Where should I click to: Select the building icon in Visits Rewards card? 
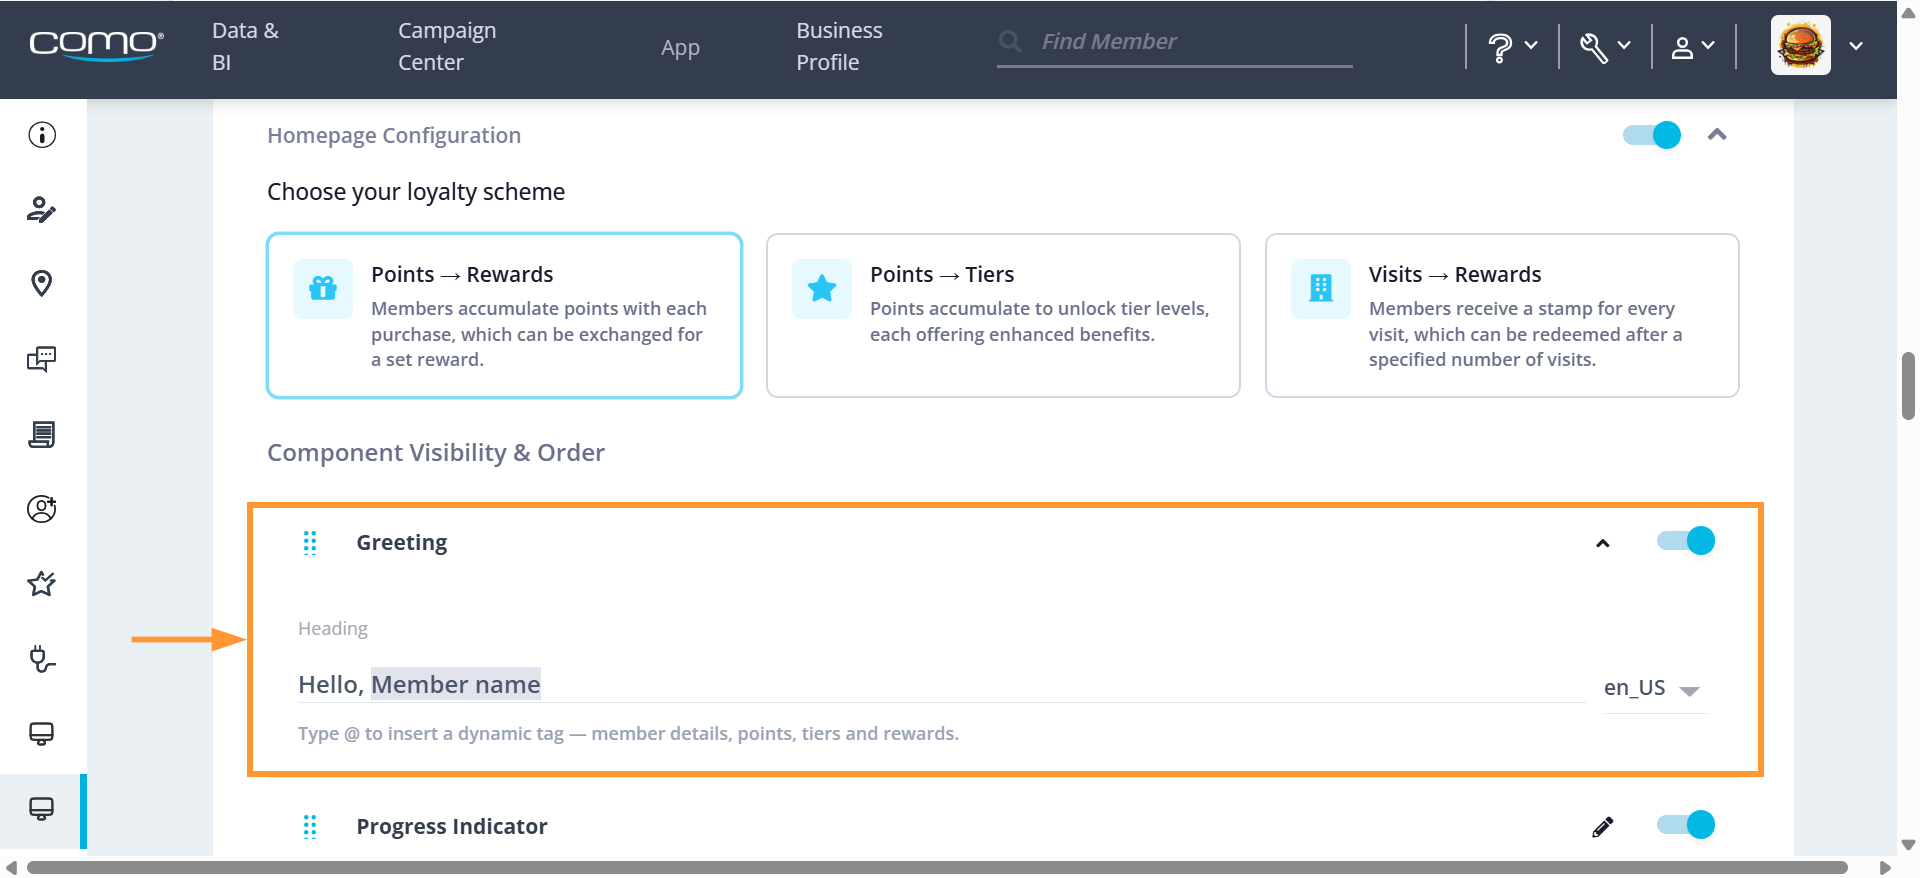1321,289
